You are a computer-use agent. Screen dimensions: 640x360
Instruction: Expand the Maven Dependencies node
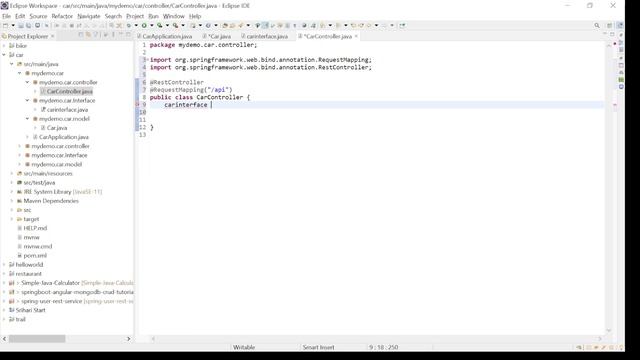tap(12, 201)
